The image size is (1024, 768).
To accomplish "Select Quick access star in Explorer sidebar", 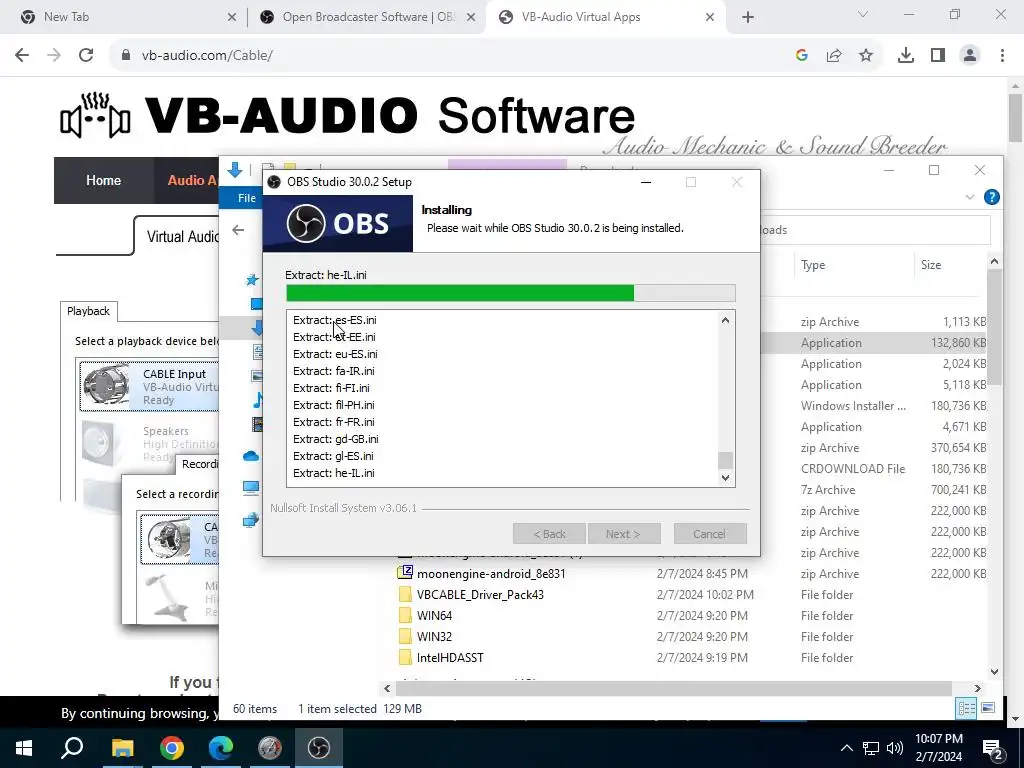I will click(x=251, y=280).
